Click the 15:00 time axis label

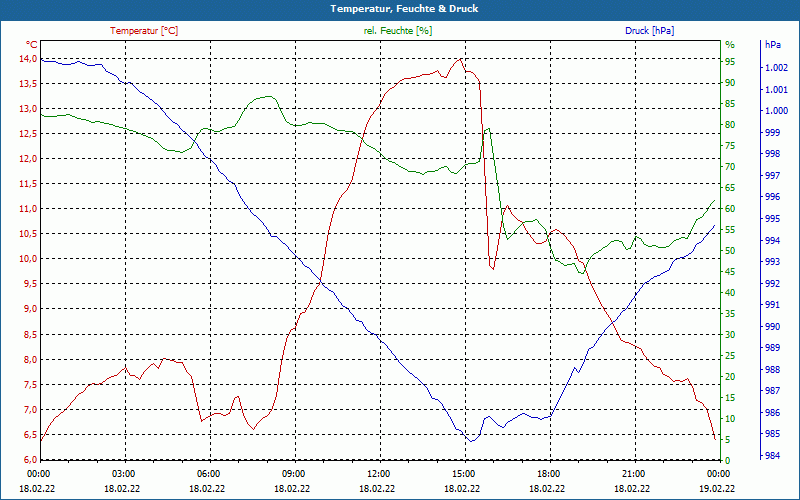point(463,474)
